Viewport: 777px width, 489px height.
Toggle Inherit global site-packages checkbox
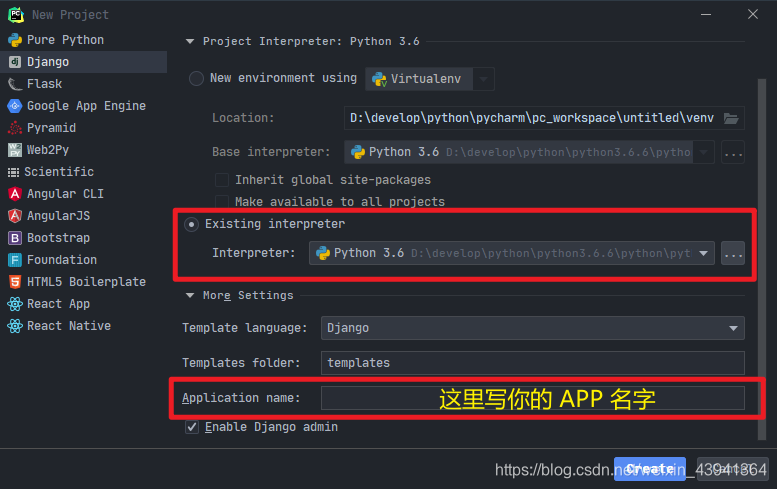(222, 180)
